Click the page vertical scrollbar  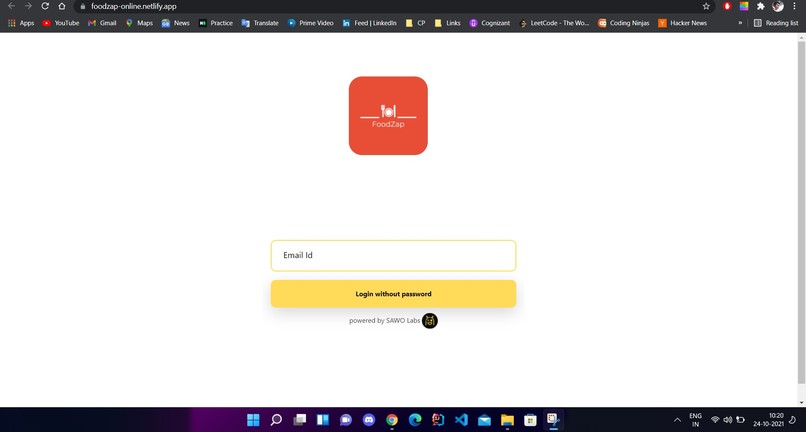tap(801, 213)
